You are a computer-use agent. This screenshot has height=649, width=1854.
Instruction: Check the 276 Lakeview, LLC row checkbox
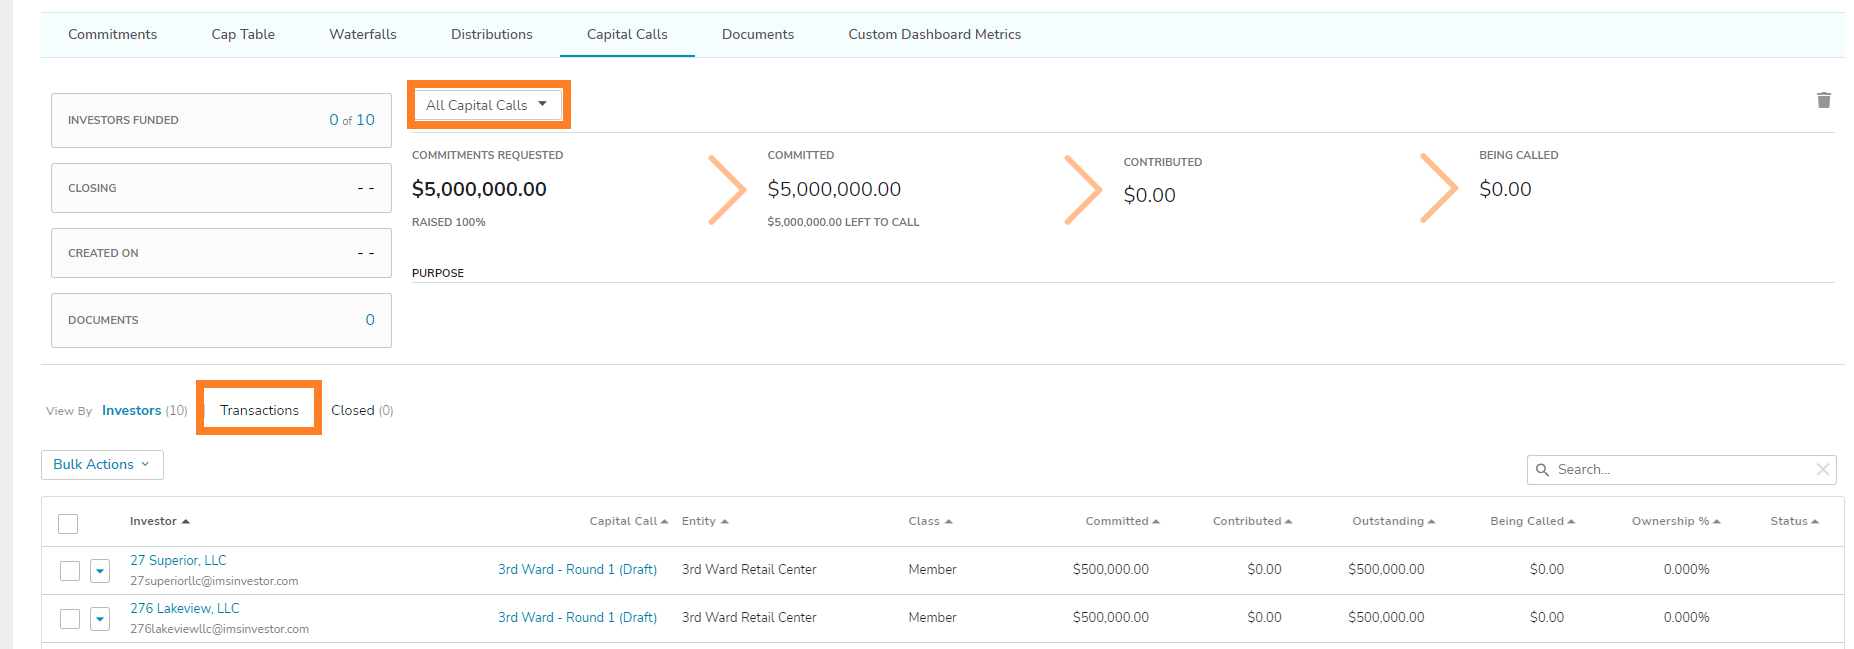(x=70, y=618)
